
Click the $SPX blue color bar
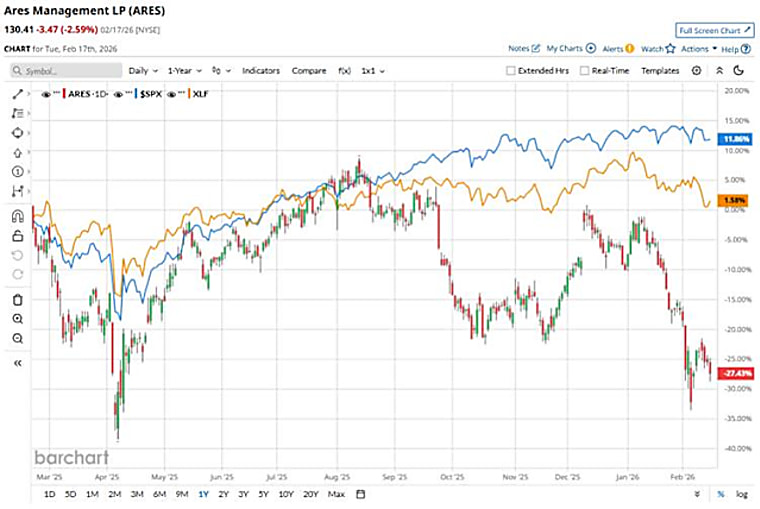click(x=136, y=94)
